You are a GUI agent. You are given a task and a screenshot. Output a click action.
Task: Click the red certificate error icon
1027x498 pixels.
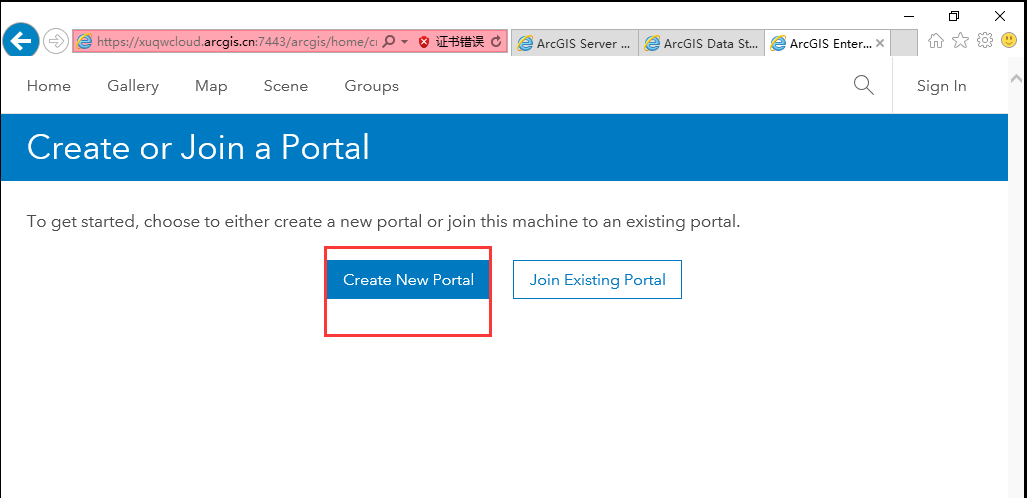tap(424, 42)
